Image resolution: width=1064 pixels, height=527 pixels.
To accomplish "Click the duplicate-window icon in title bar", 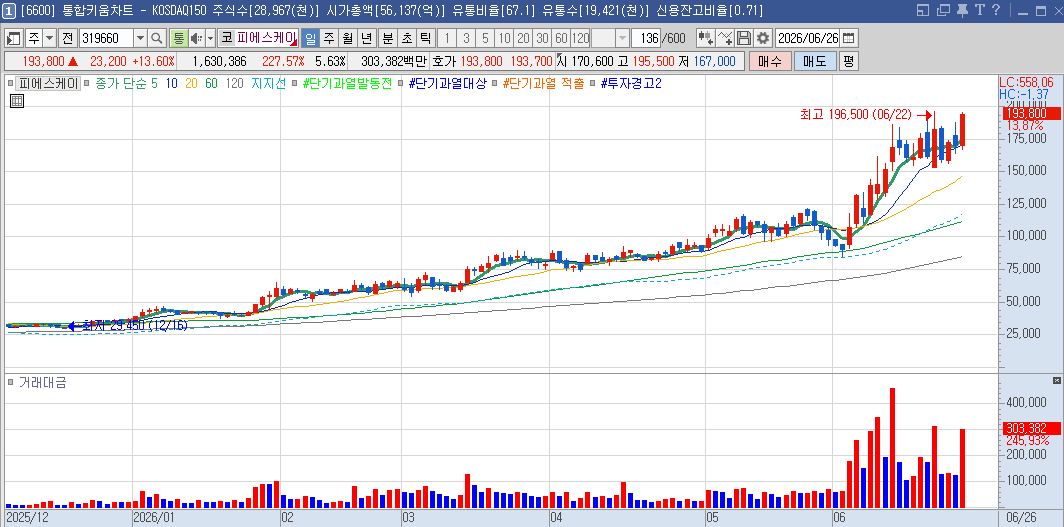I will (943, 10).
